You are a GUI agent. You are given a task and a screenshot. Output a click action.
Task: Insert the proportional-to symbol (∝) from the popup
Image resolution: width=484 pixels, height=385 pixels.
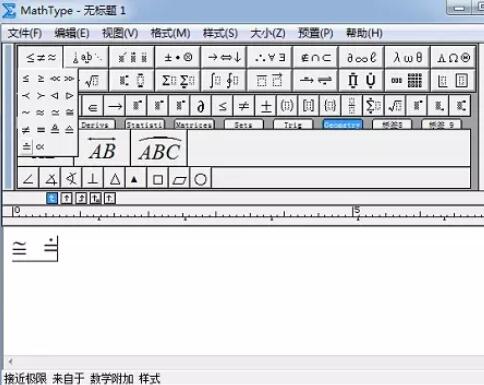point(40,146)
